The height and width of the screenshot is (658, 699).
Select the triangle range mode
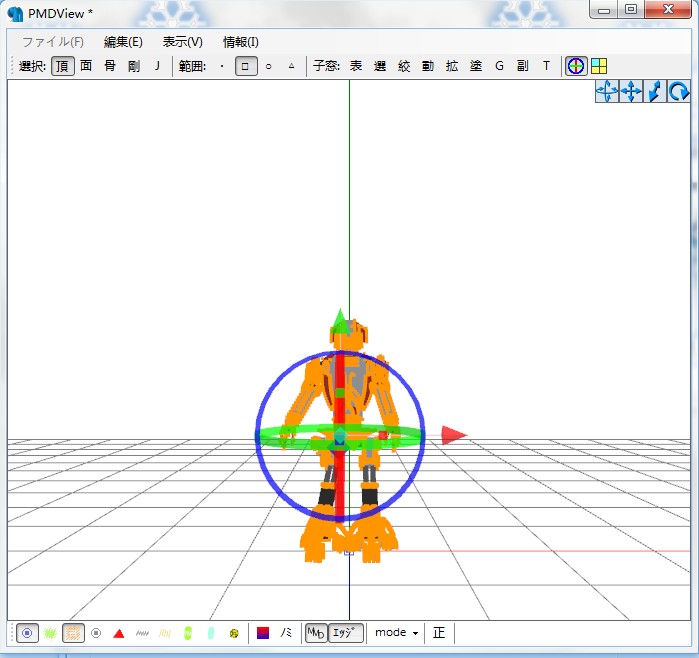[292, 66]
